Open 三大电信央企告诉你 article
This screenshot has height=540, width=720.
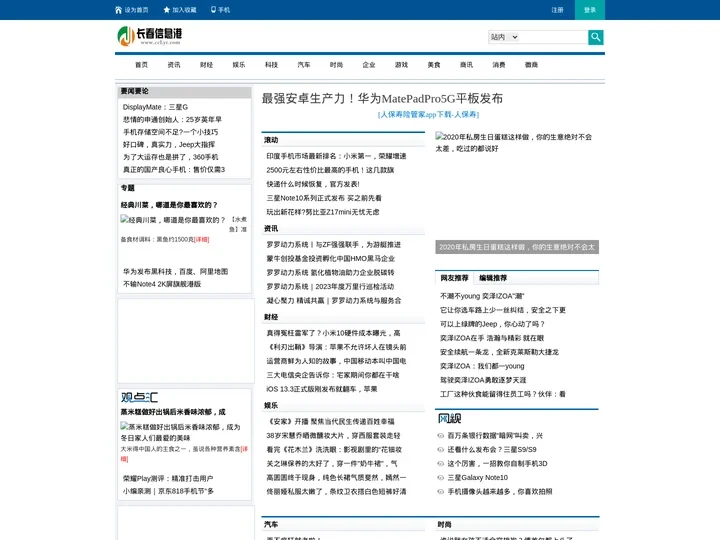[x=332, y=375]
